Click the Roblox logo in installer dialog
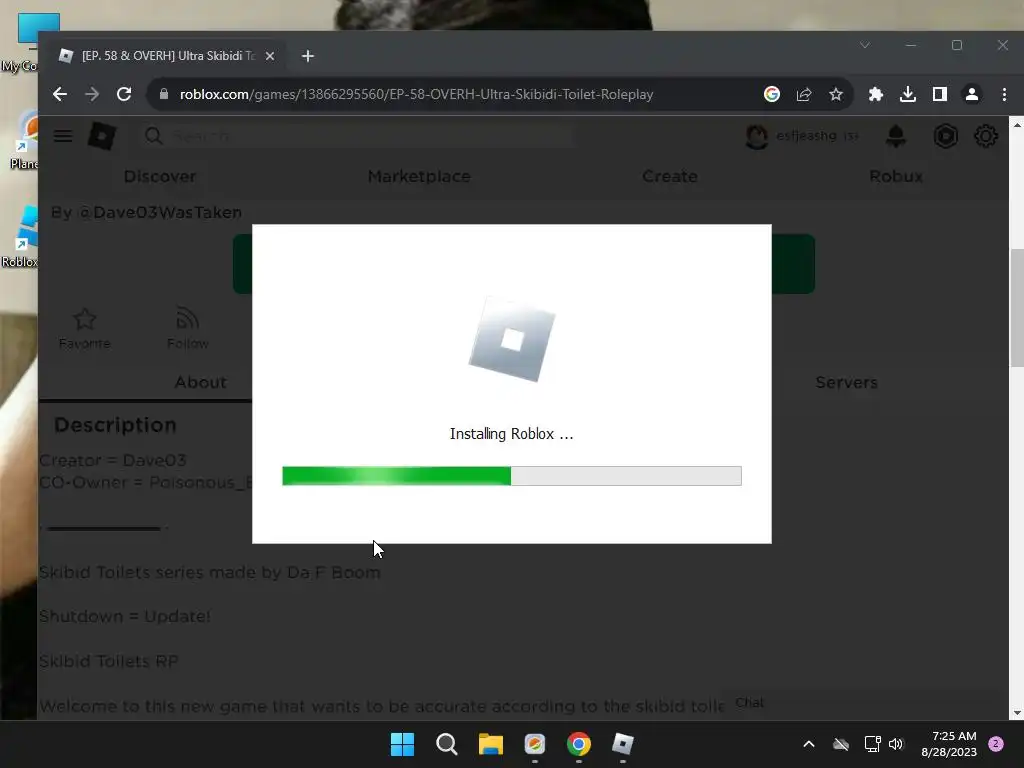 pyautogui.click(x=512, y=340)
